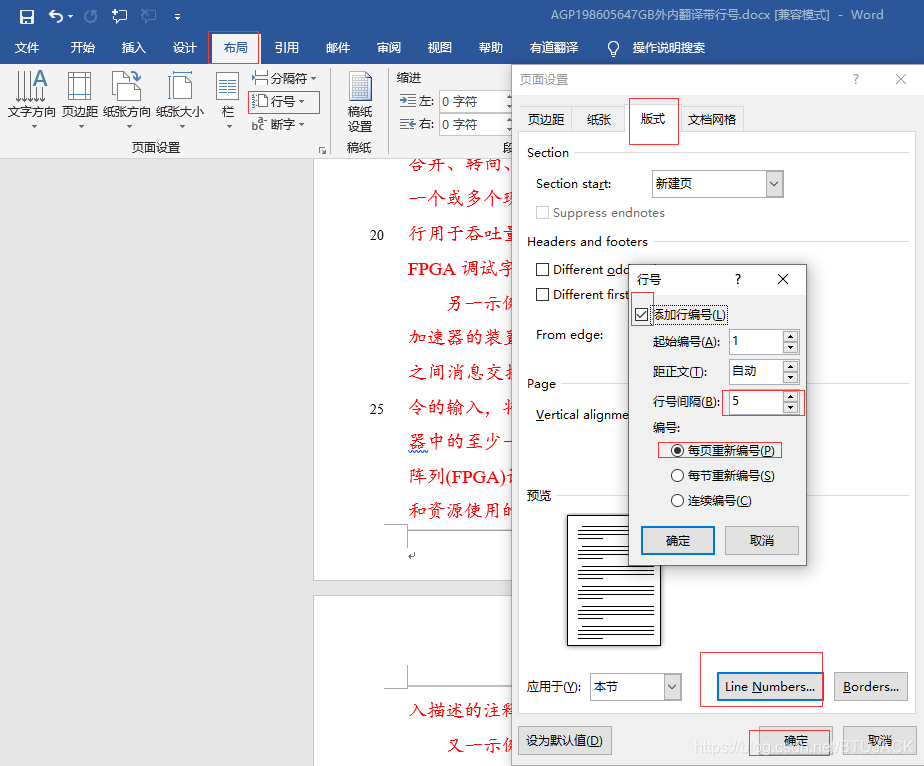924x766 pixels.
Task: Click 取消 in the 页面设置 dialog
Action: point(880,741)
